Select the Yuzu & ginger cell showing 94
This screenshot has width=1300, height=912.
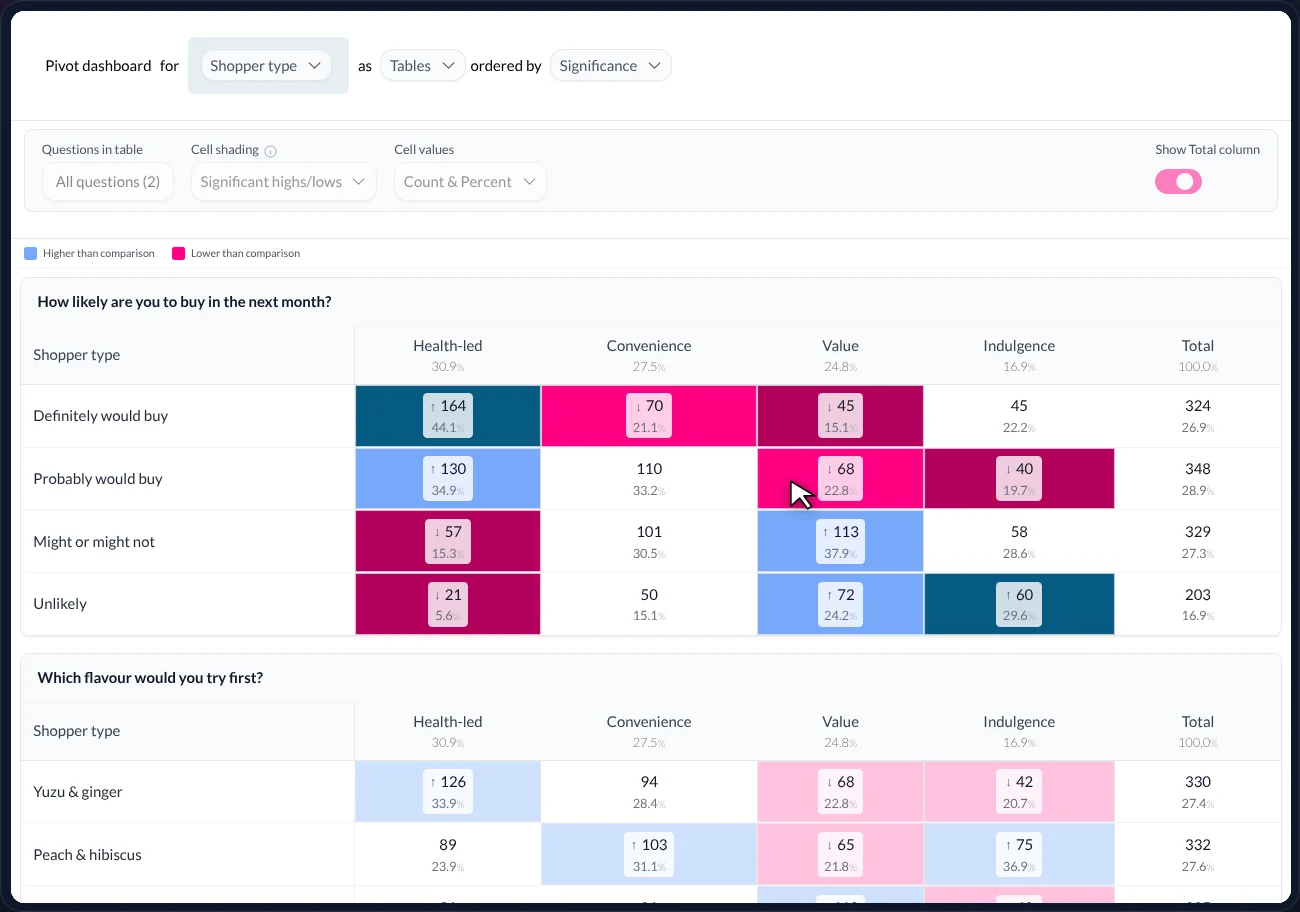649,792
